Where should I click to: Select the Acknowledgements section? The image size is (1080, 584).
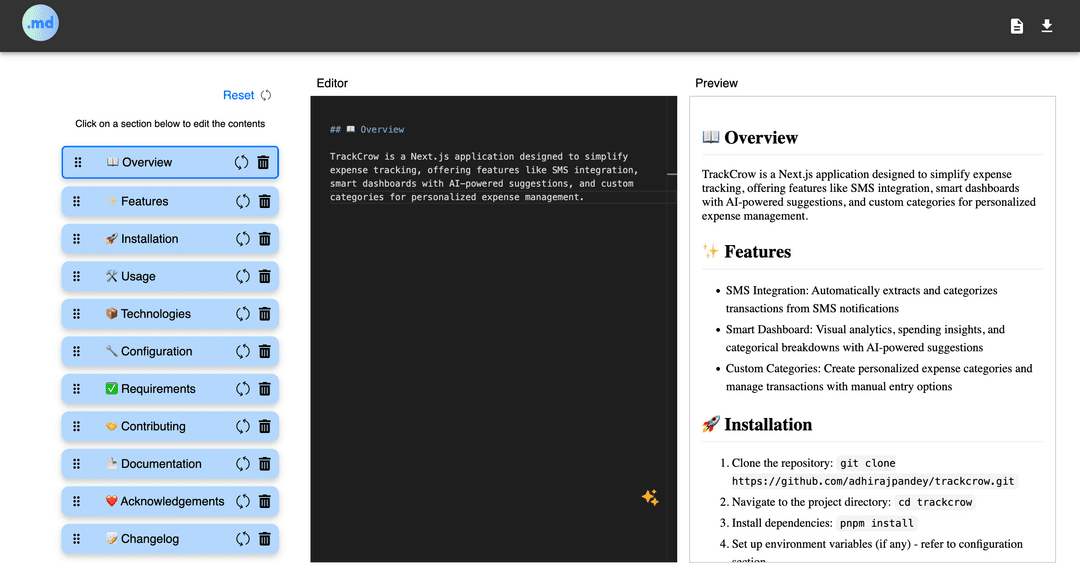click(172, 501)
